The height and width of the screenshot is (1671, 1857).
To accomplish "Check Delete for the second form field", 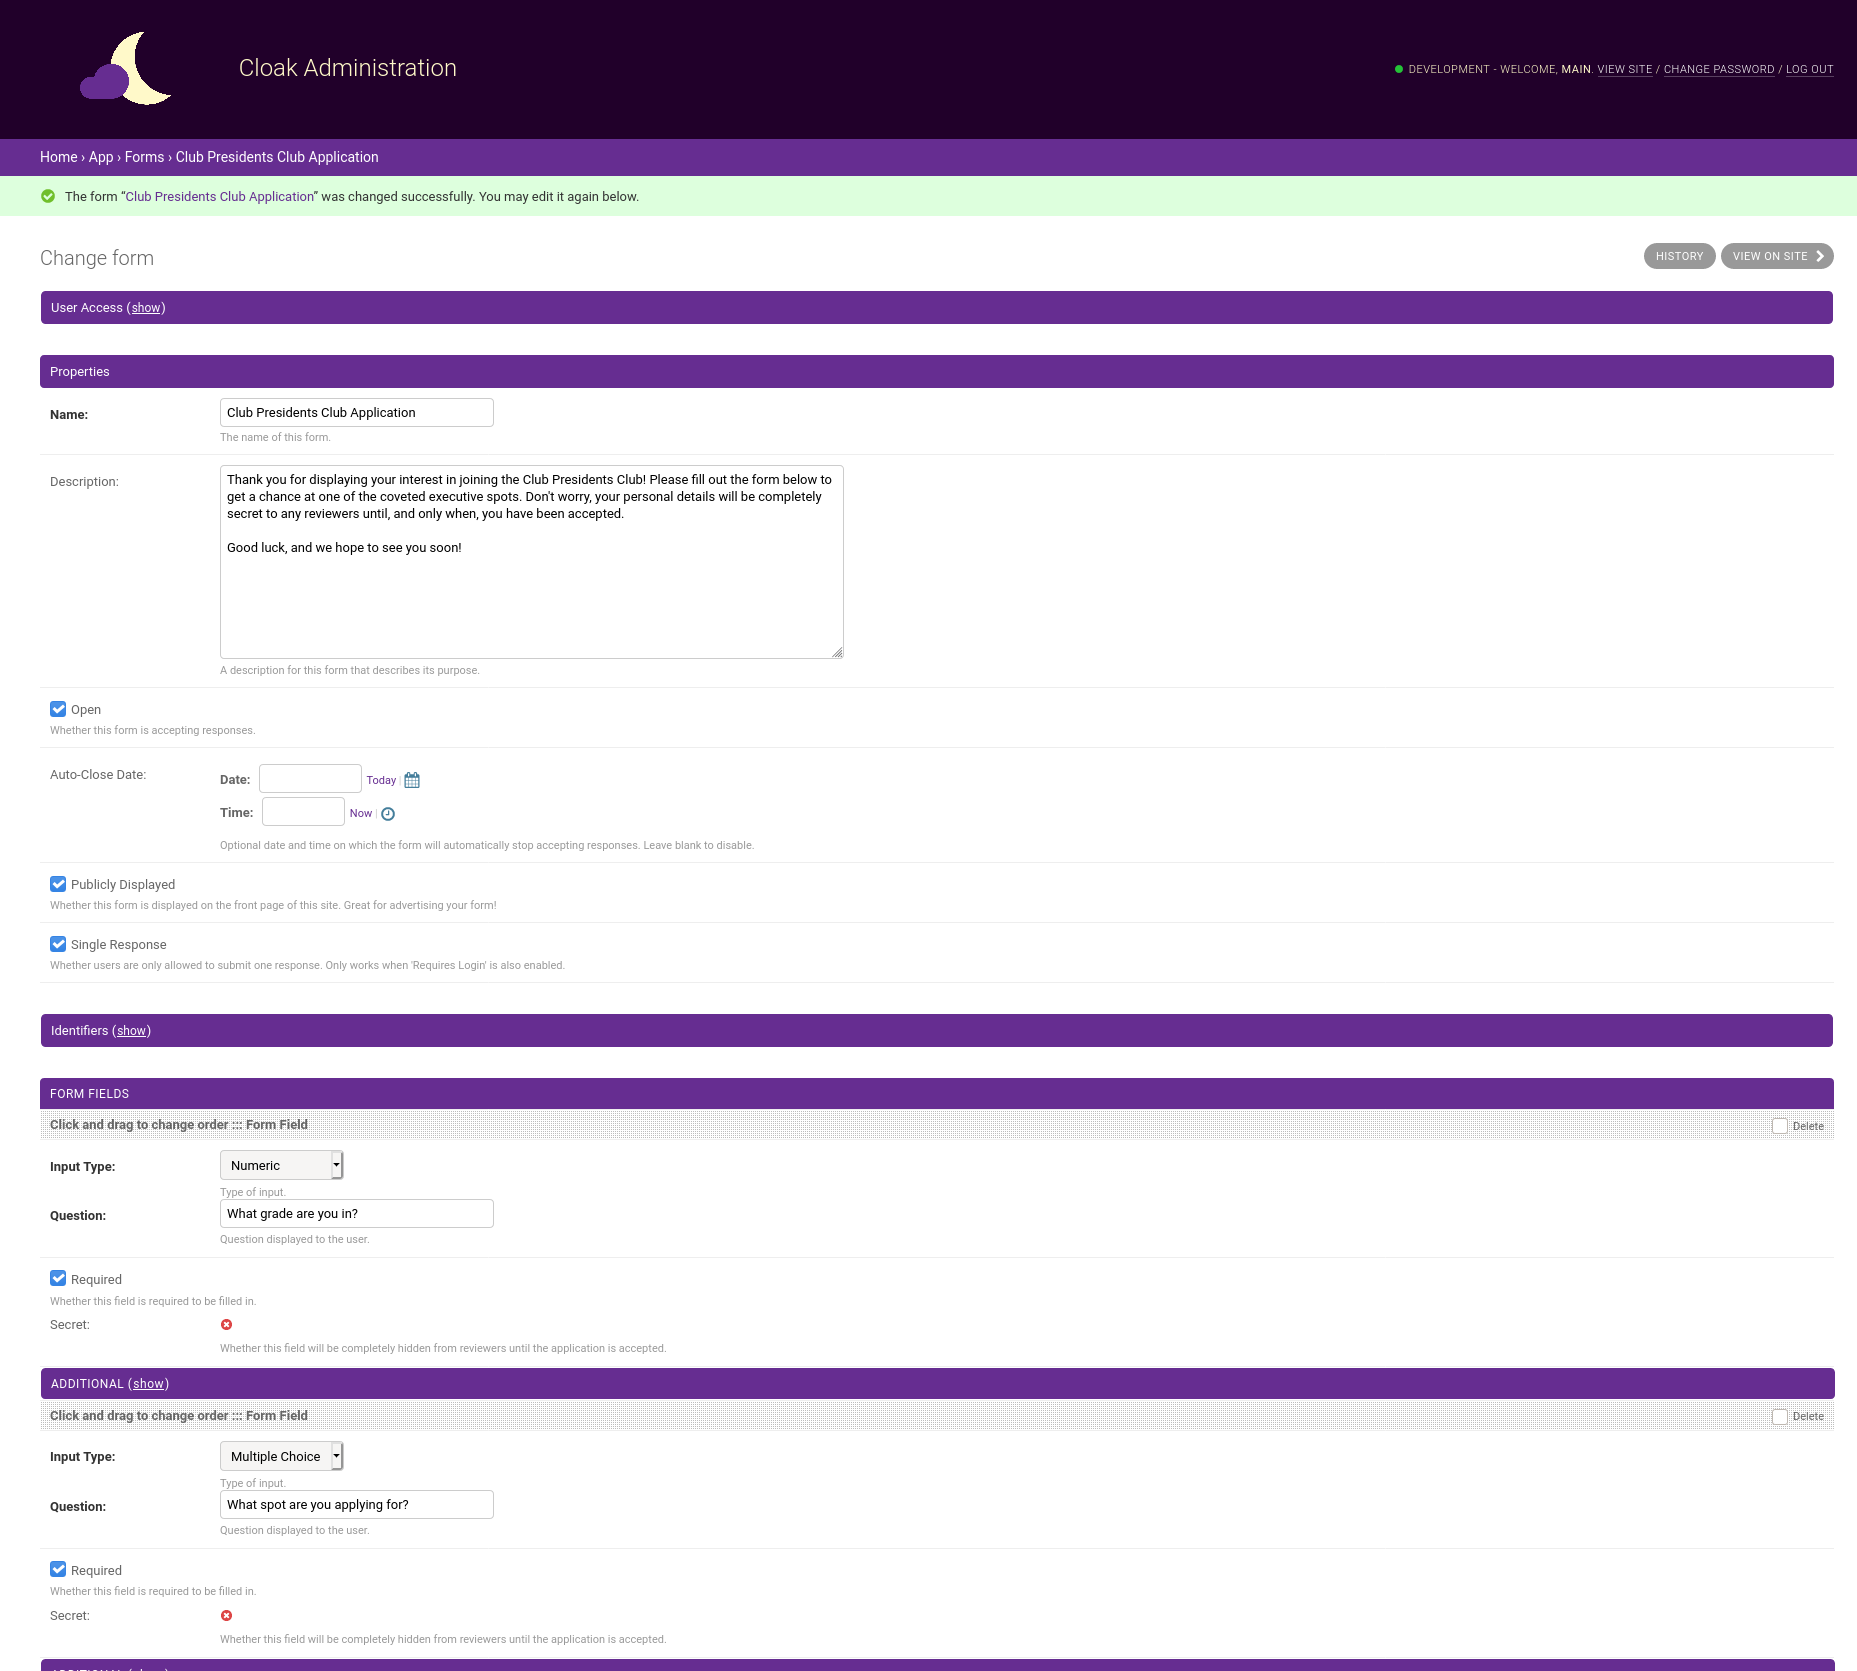I will [1780, 1417].
